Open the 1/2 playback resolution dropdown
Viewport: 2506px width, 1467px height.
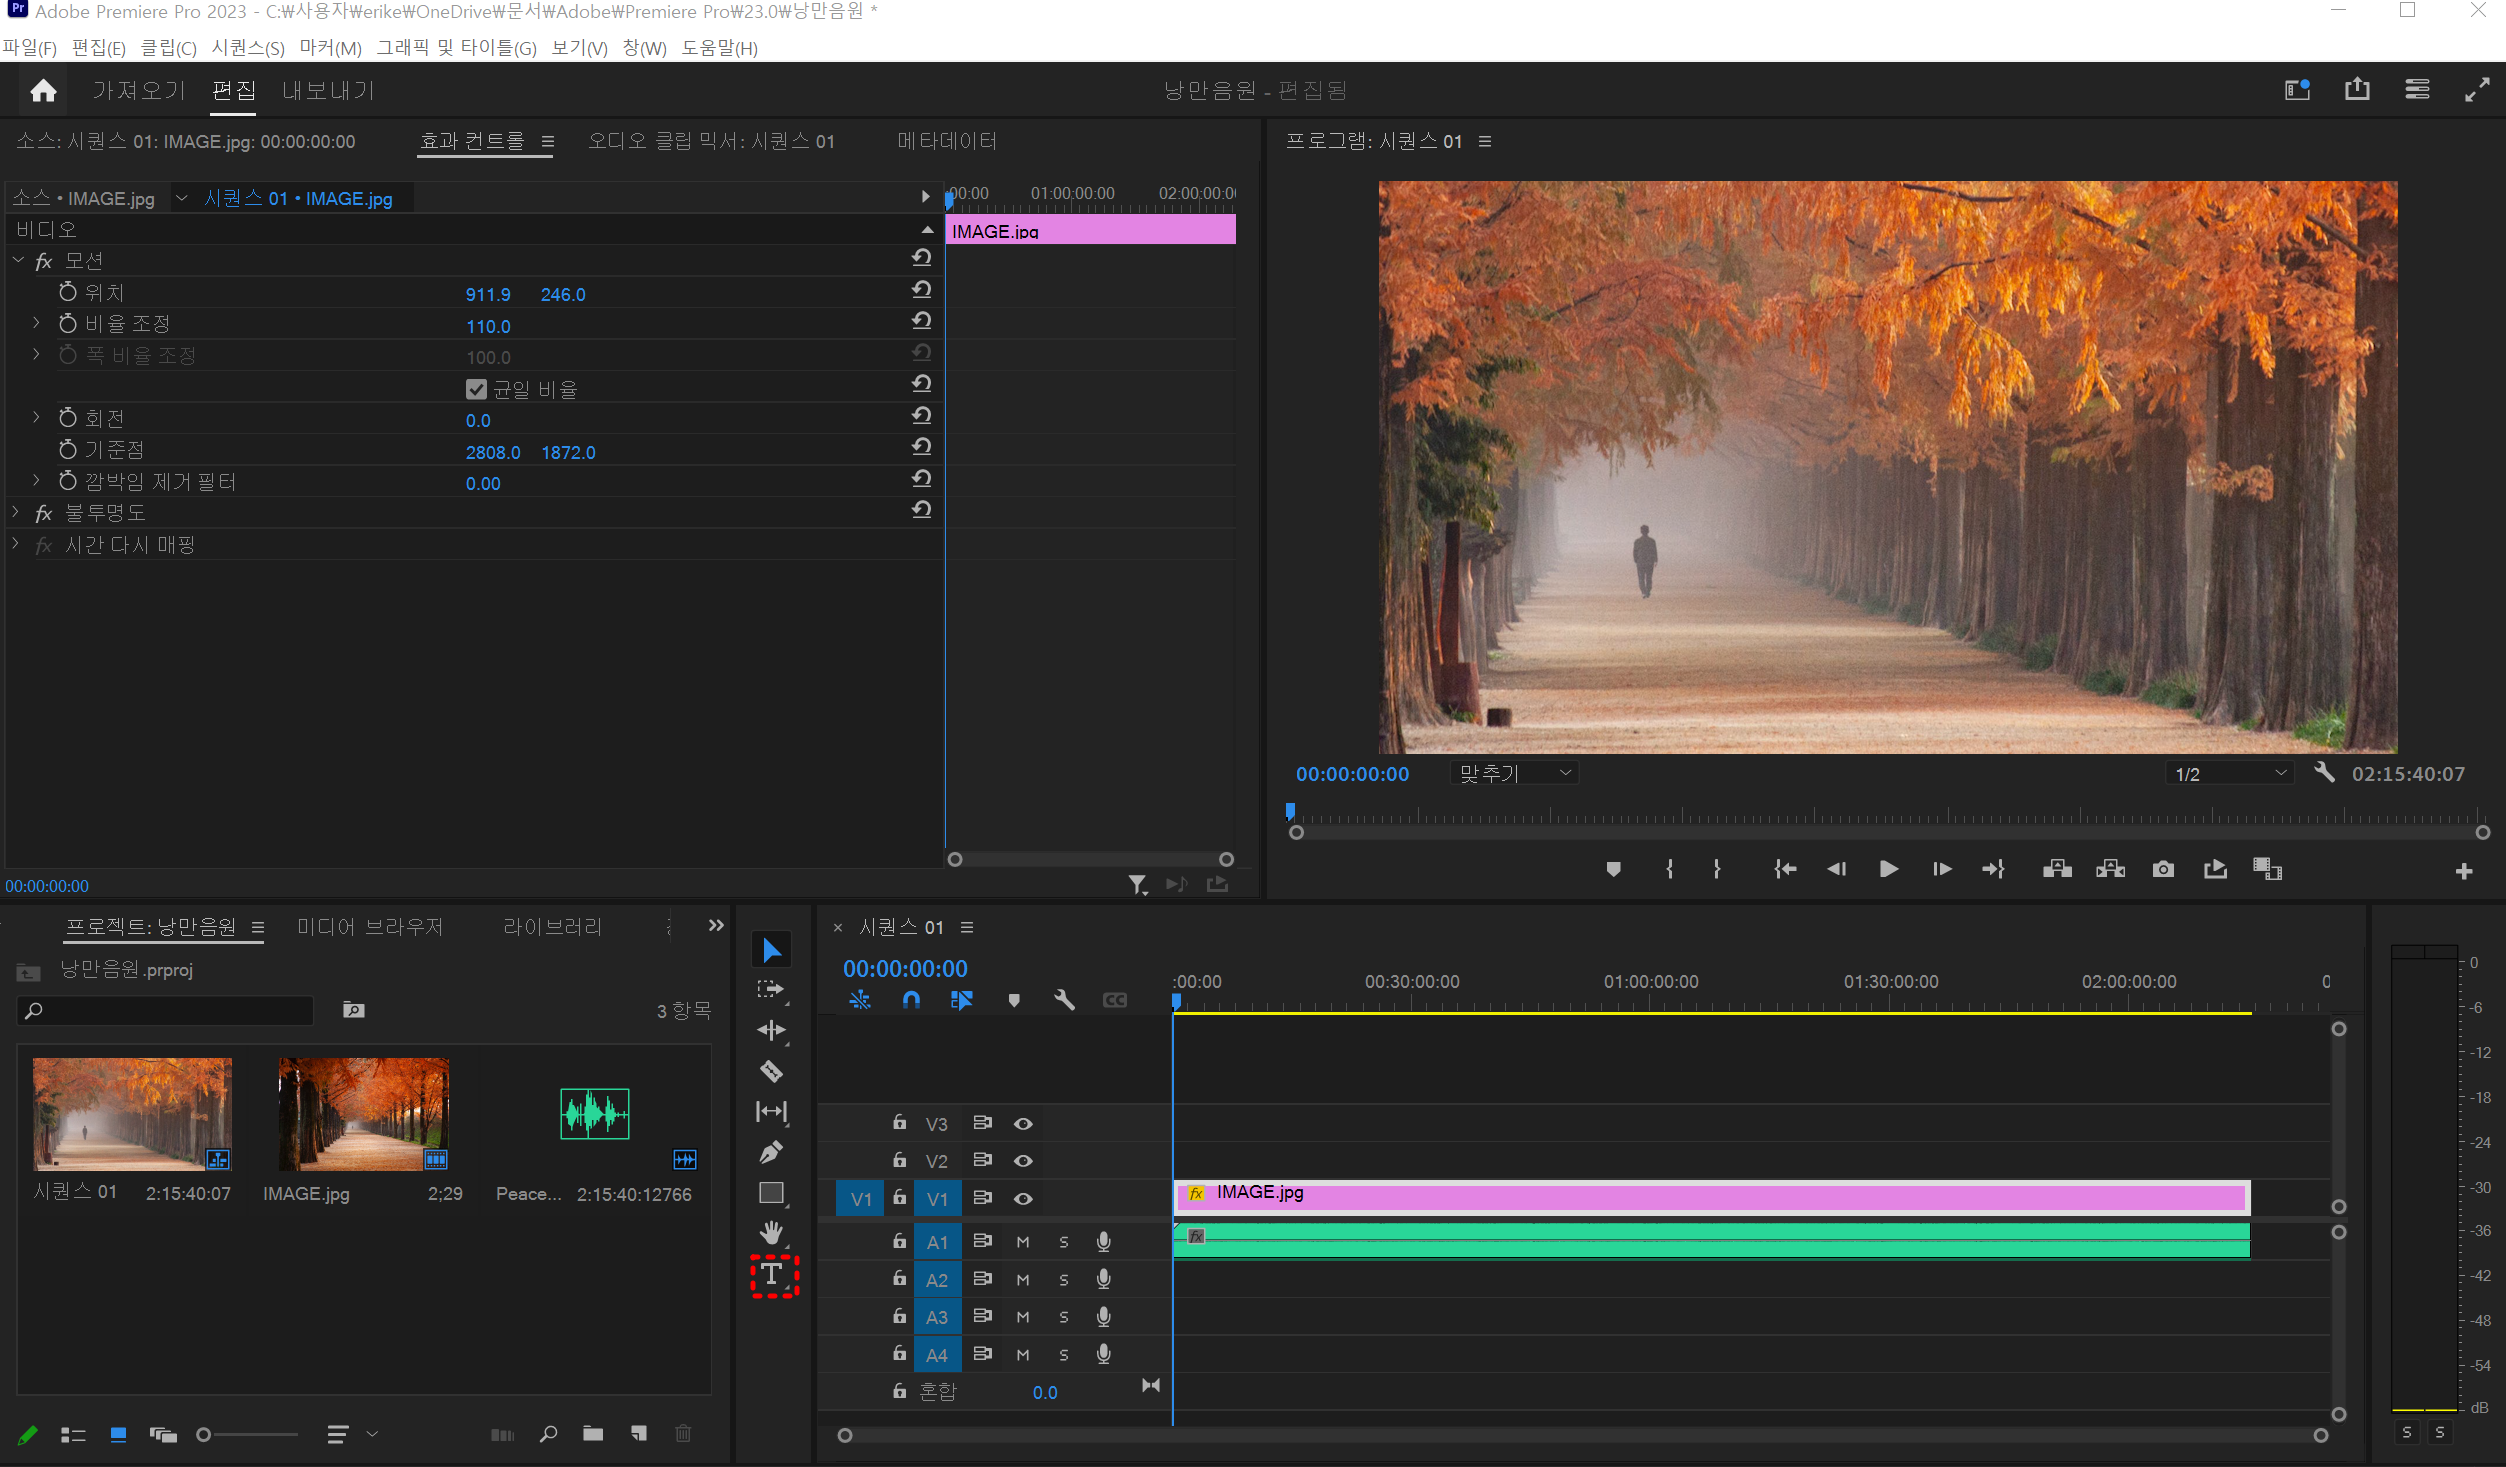[2230, 773]
